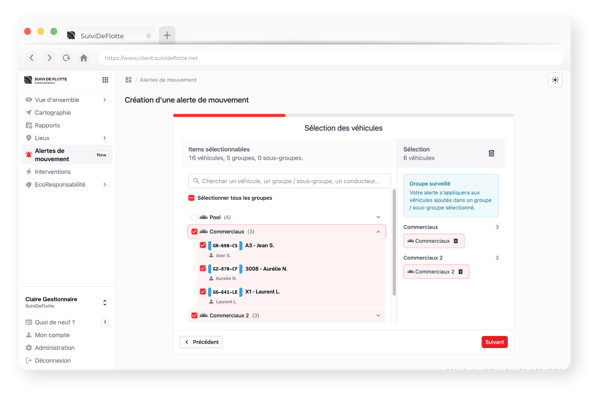The height and width of the screenshot is (399, 600).
Task: Click the Administration gear icon
Action: [29, 347]
